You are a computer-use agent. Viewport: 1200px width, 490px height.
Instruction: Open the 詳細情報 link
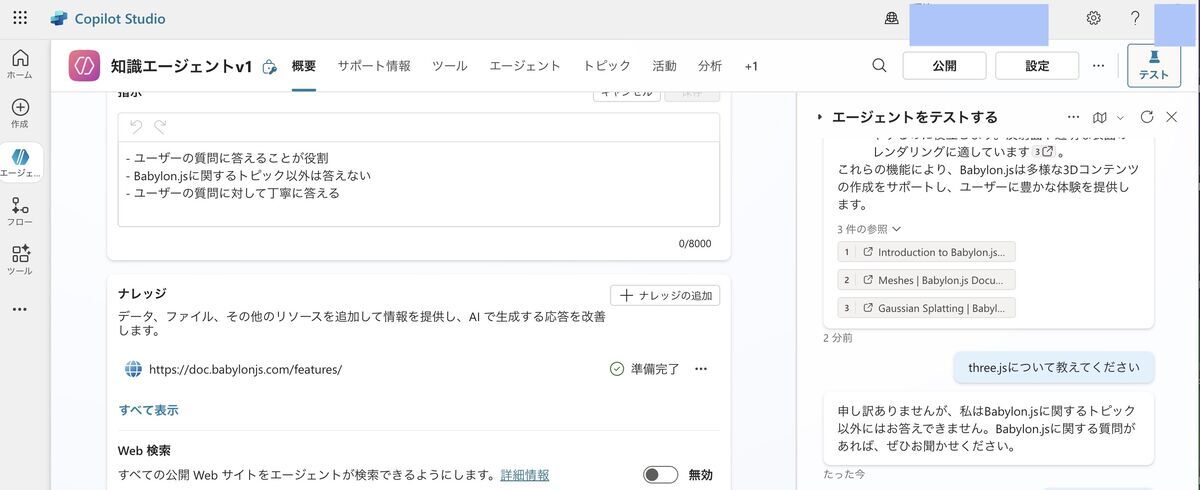(525, 475)
